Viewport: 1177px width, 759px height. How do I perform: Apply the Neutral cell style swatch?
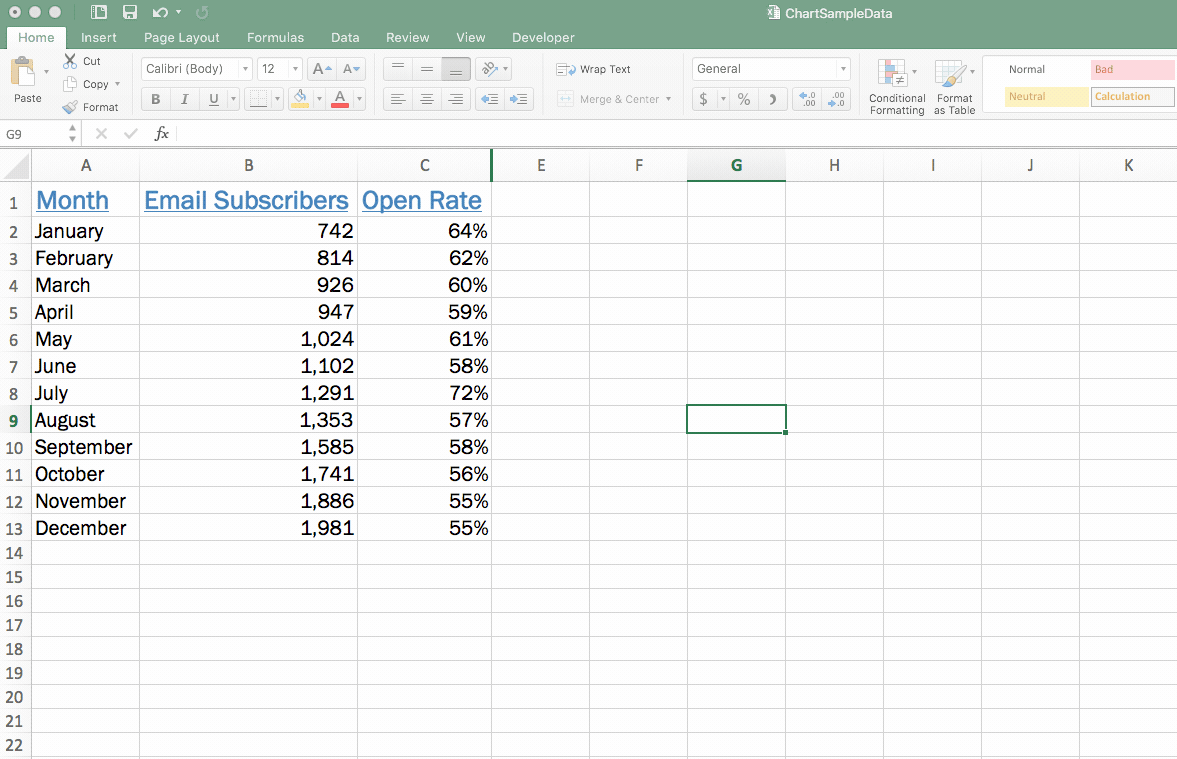tap(1046, 96)
